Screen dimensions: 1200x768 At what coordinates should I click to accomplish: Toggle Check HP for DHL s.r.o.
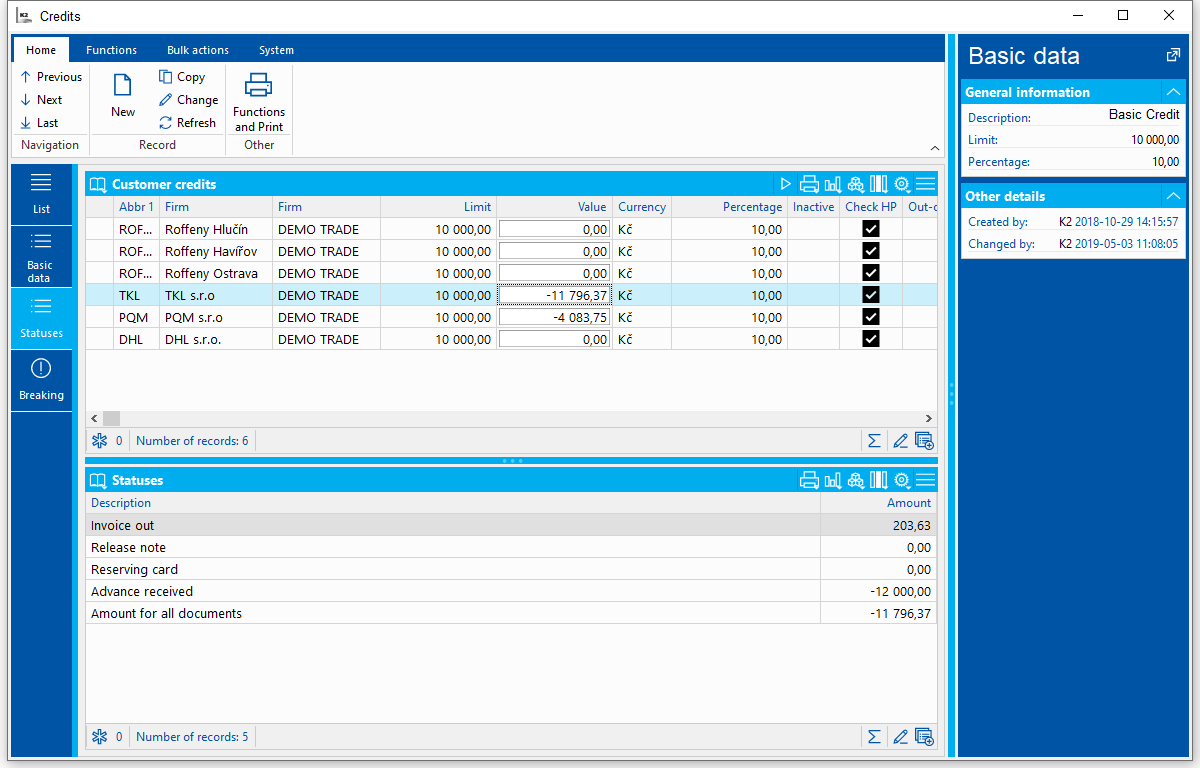click(871, 339)
